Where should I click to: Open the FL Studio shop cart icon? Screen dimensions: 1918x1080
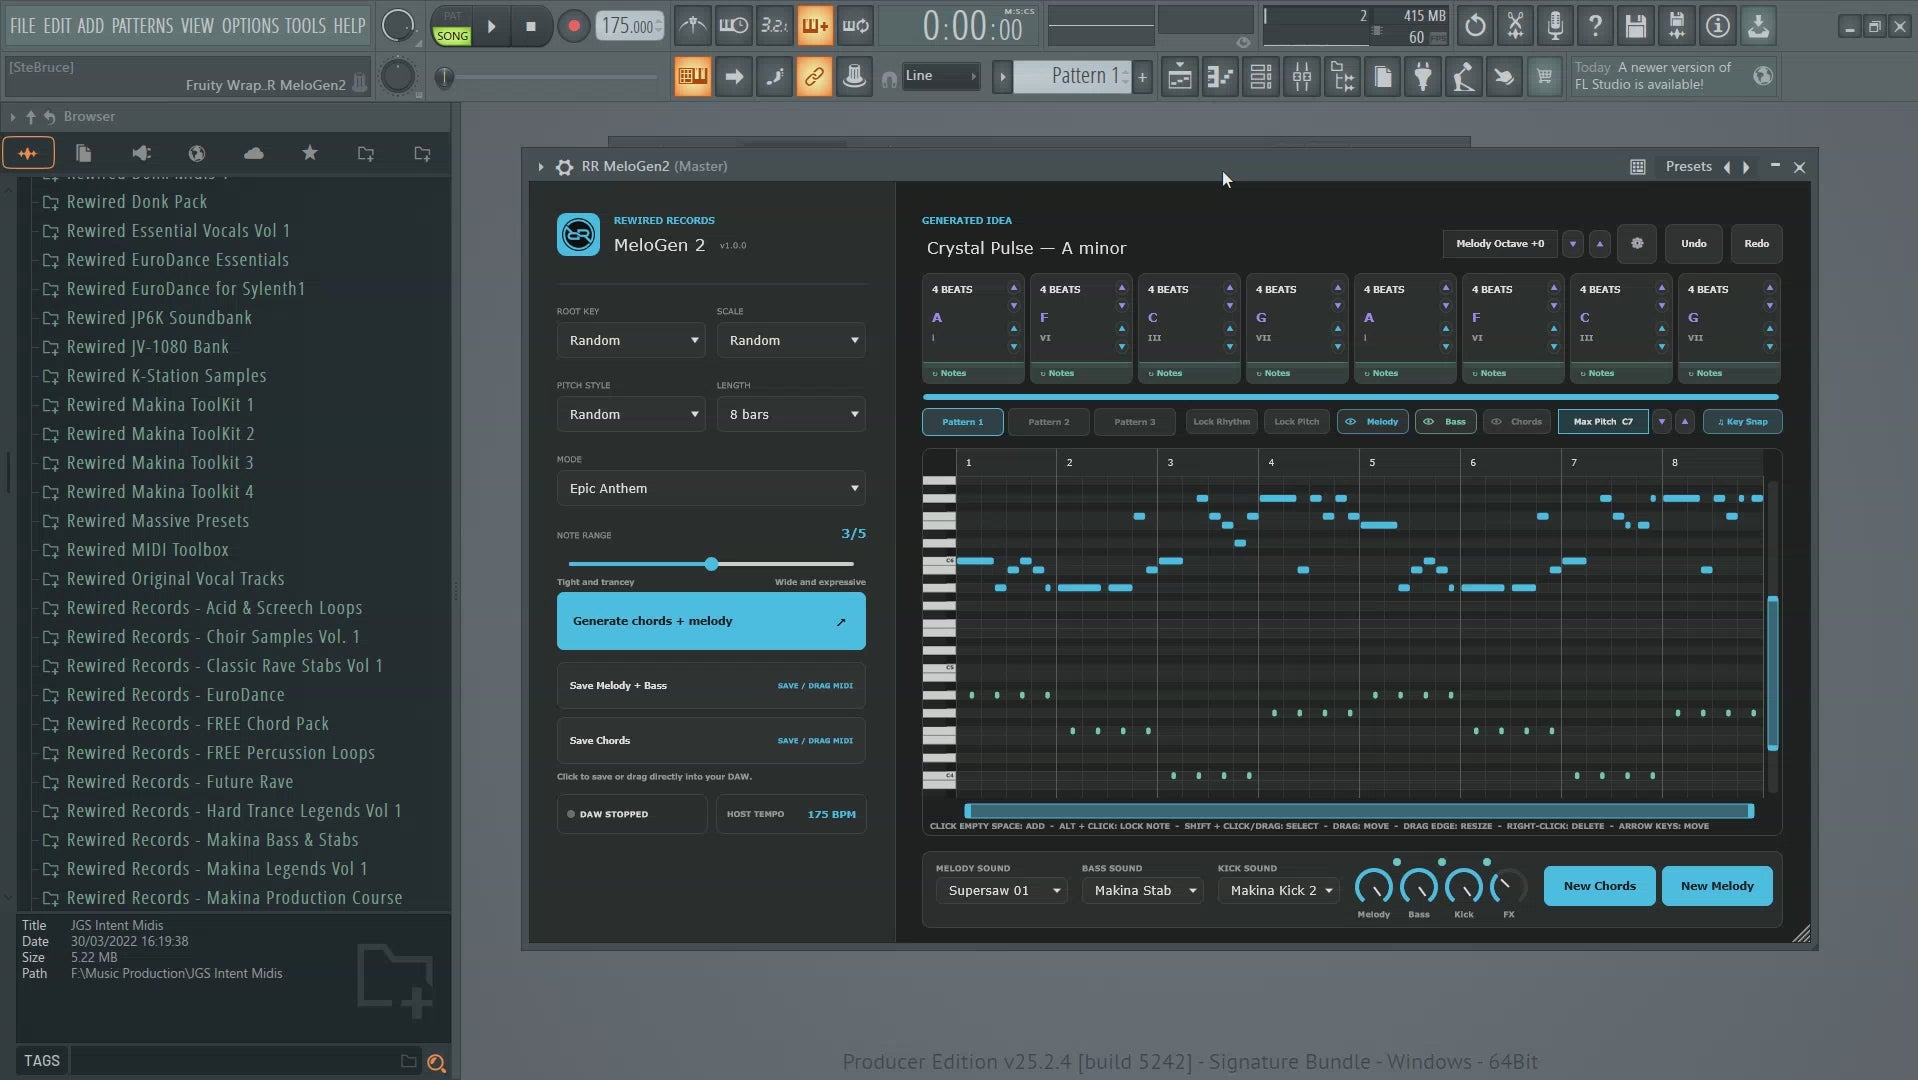tap(1545, 76)
